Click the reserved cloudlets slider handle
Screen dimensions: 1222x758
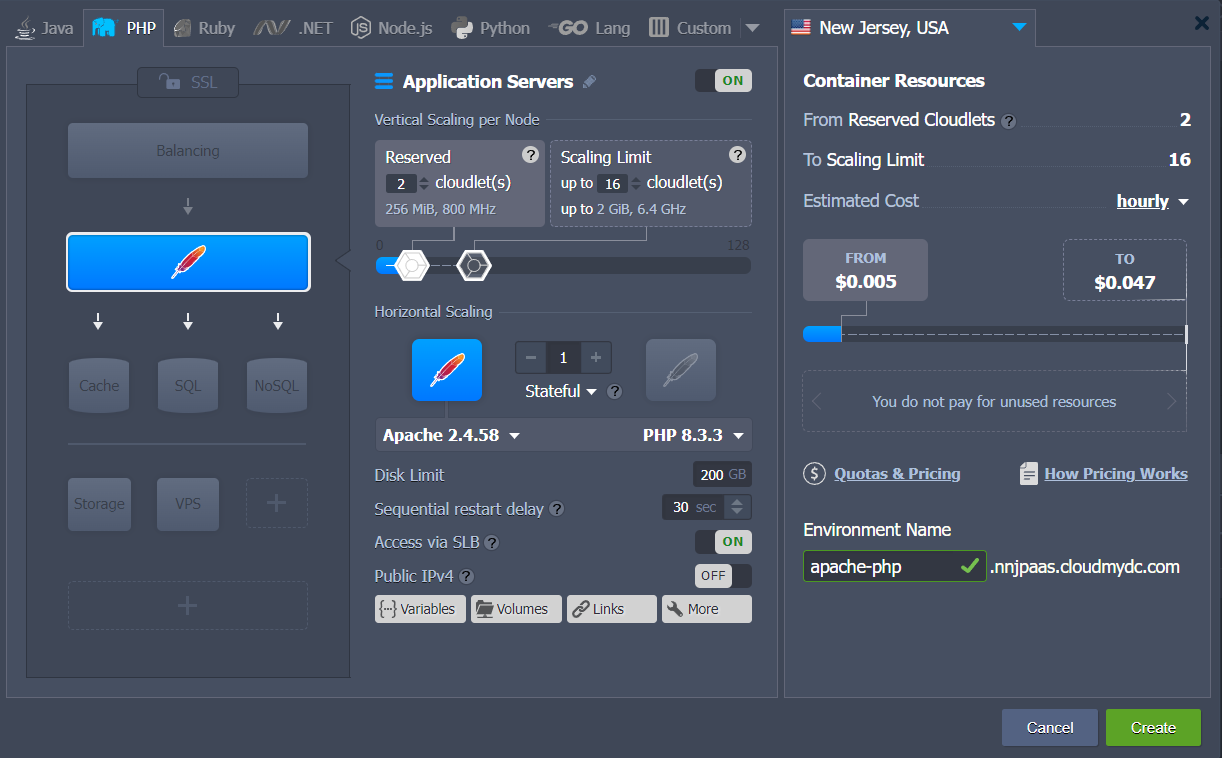click(412, 265)
